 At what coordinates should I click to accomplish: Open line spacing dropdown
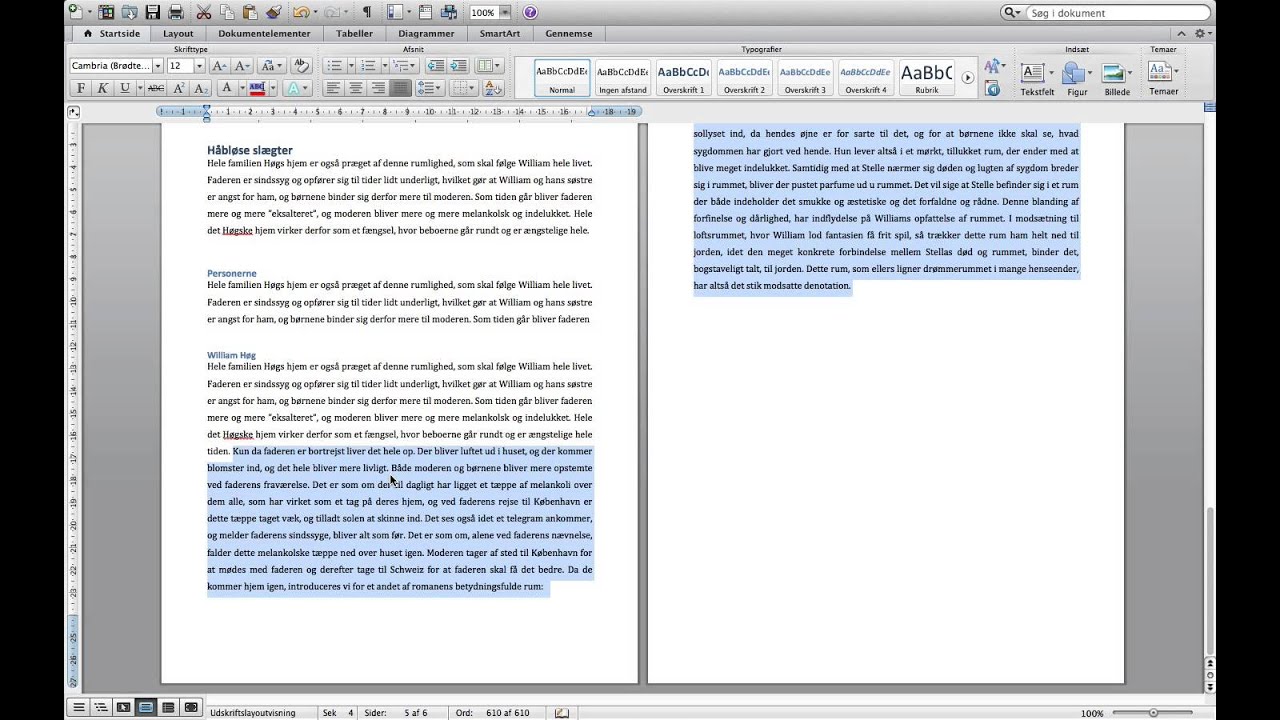pyautogui.click(x=429, y=88)
